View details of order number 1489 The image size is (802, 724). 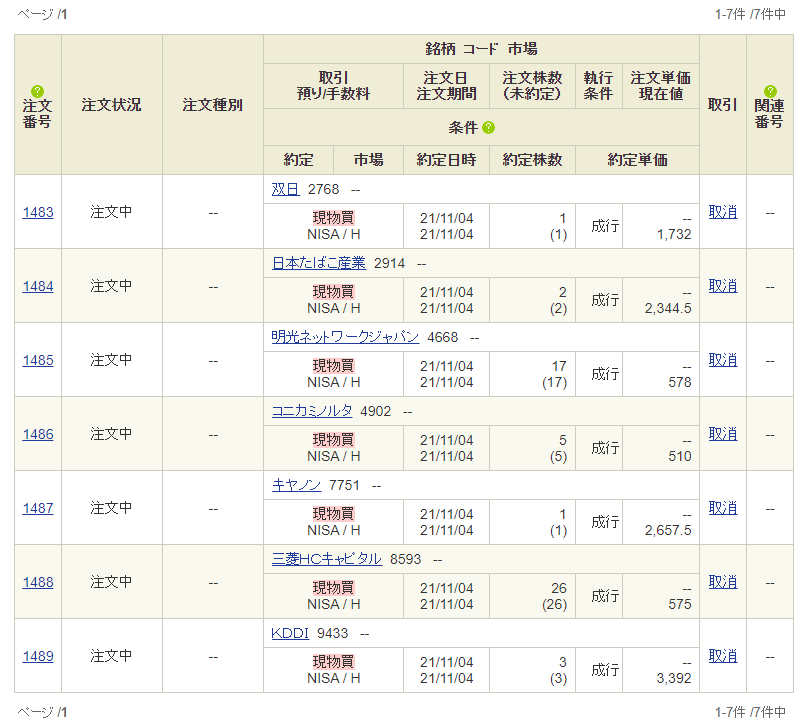tap(37, 656)
